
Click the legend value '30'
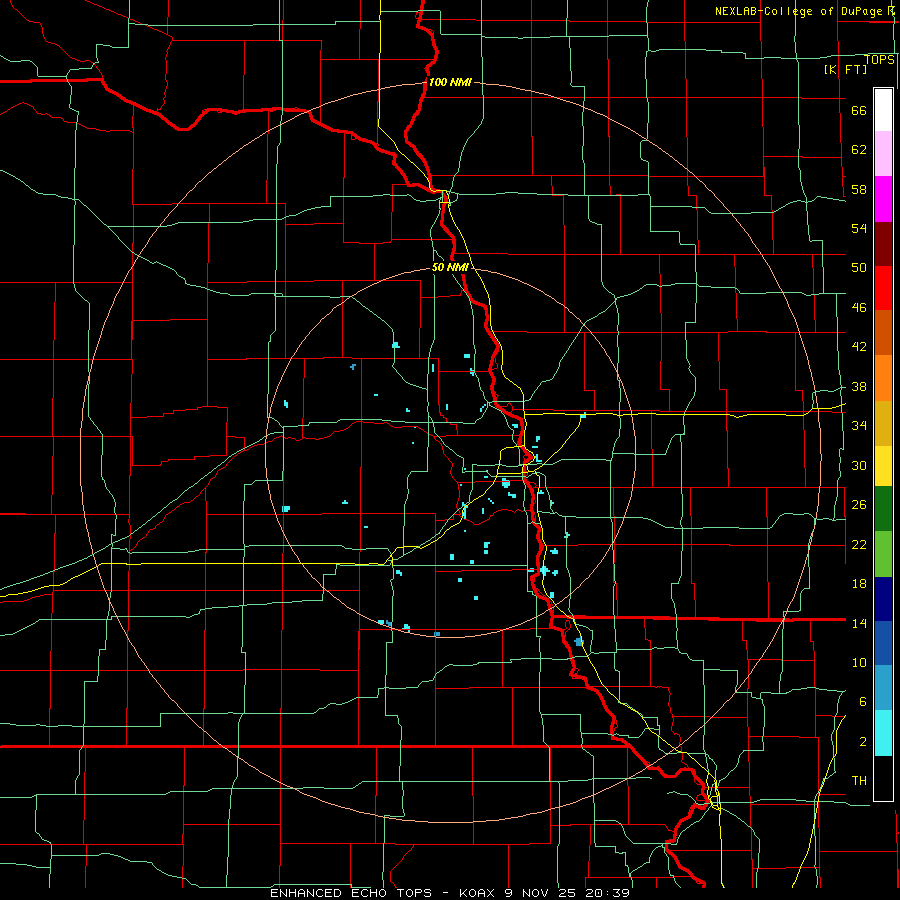pos(859,465)
